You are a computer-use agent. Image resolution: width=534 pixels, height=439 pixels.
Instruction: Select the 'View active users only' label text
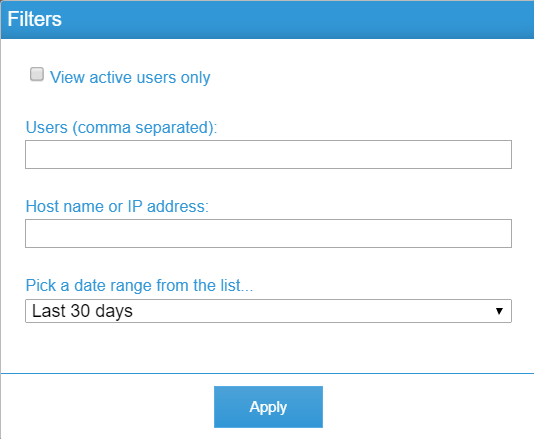[x=130, y=77]
